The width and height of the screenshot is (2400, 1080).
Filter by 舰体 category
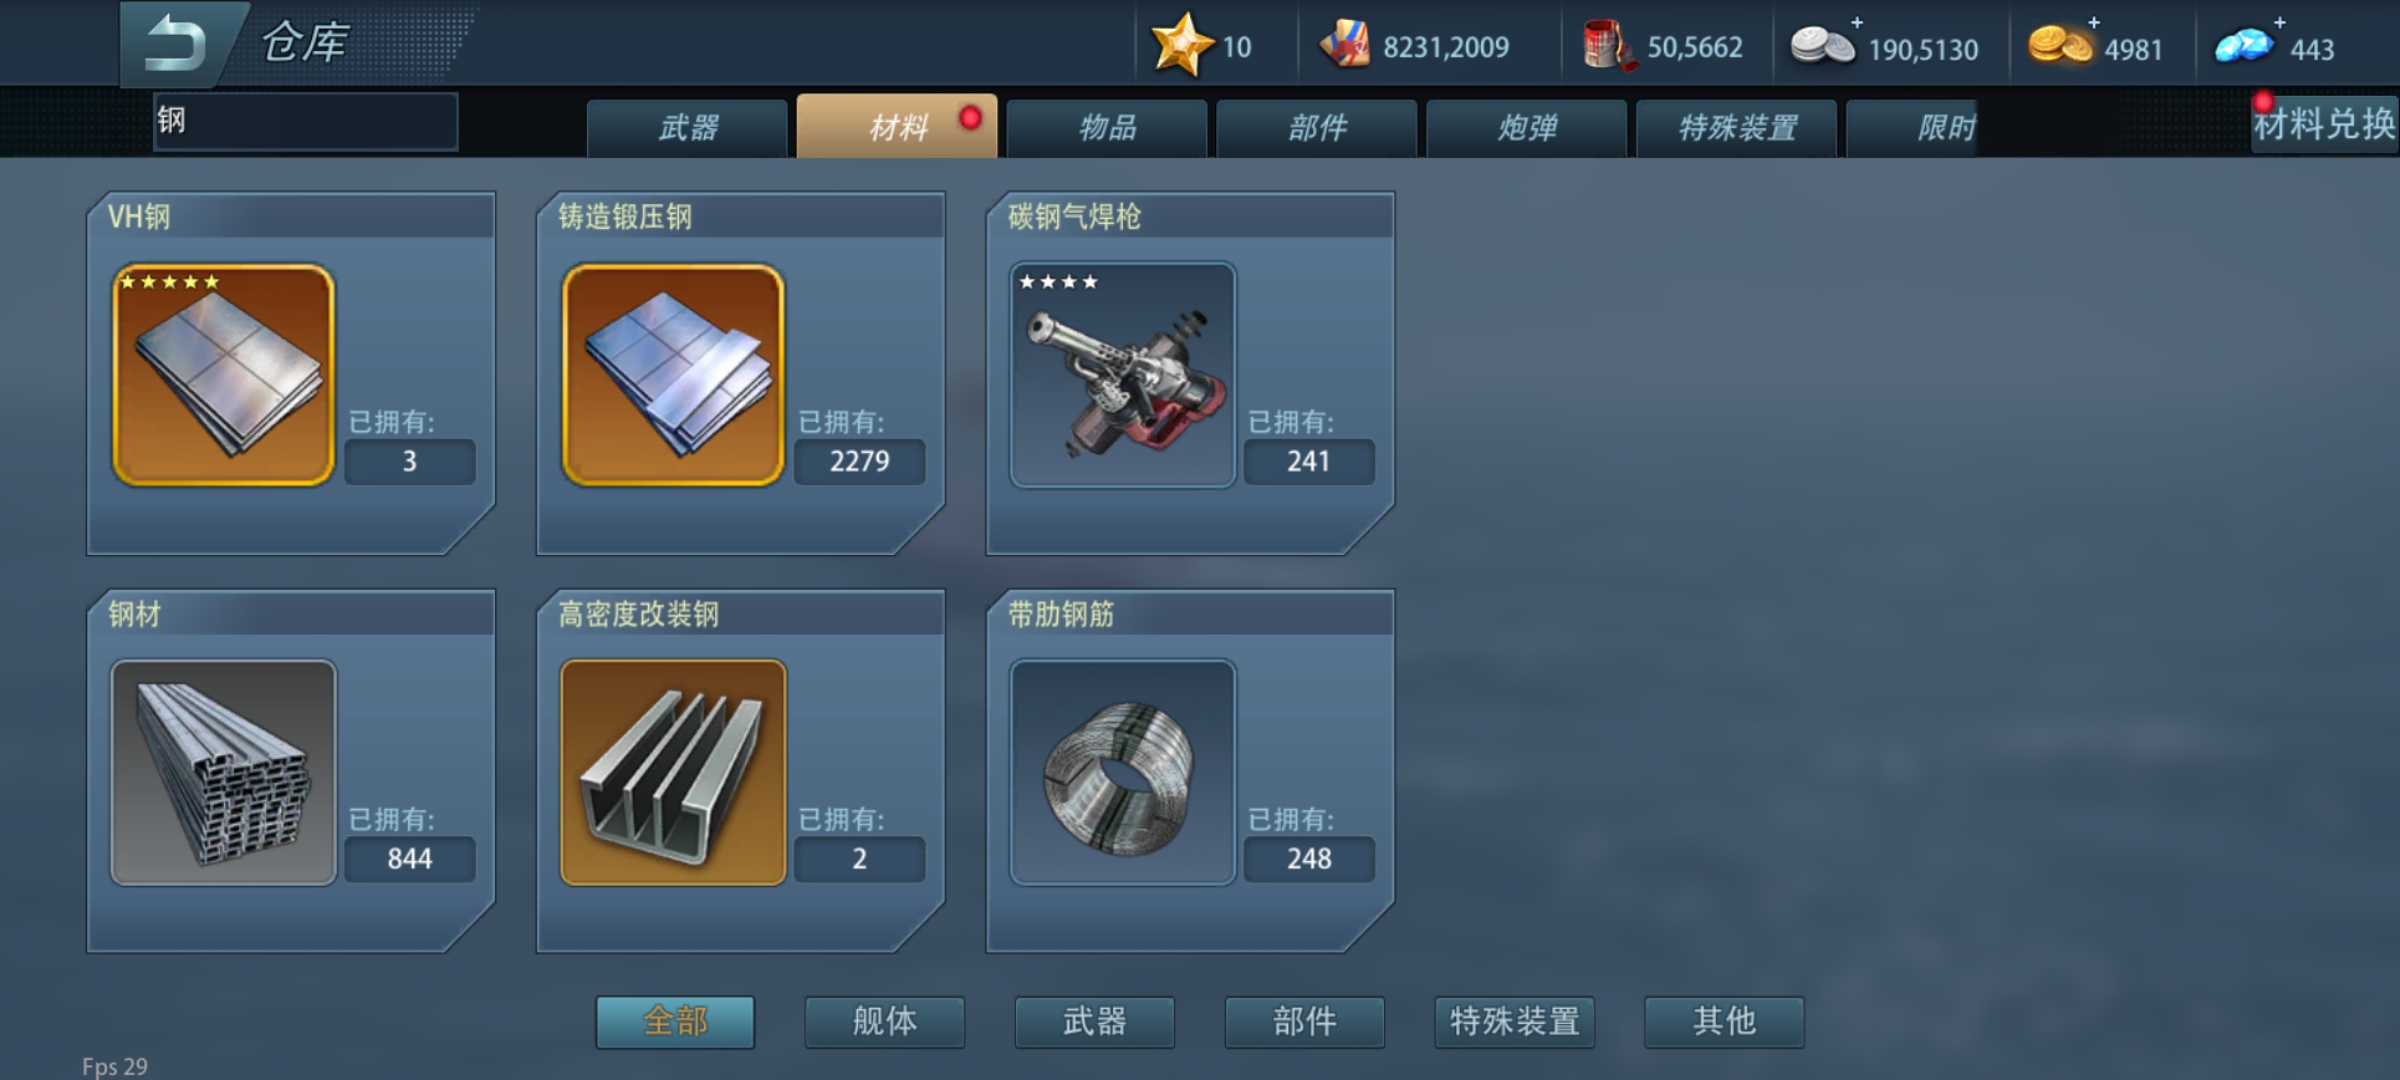point(885,1021)
